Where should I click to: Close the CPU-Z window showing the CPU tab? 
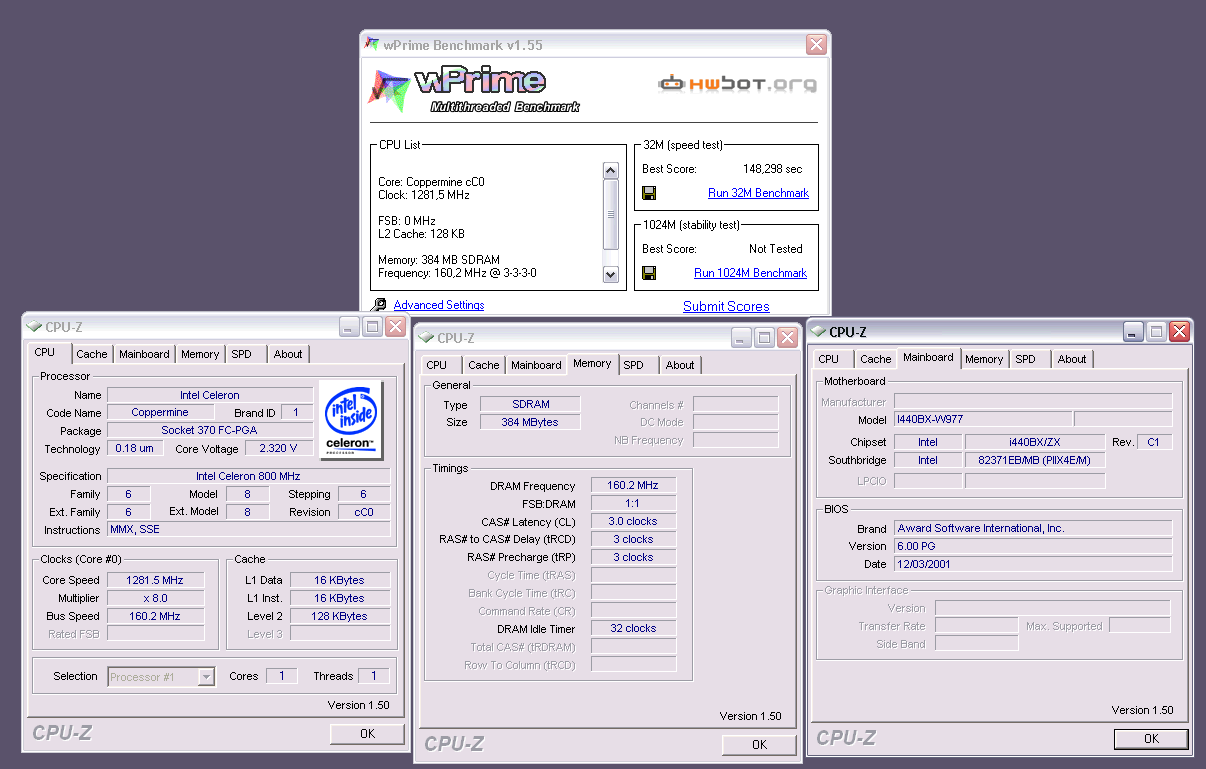coord(395,327)
